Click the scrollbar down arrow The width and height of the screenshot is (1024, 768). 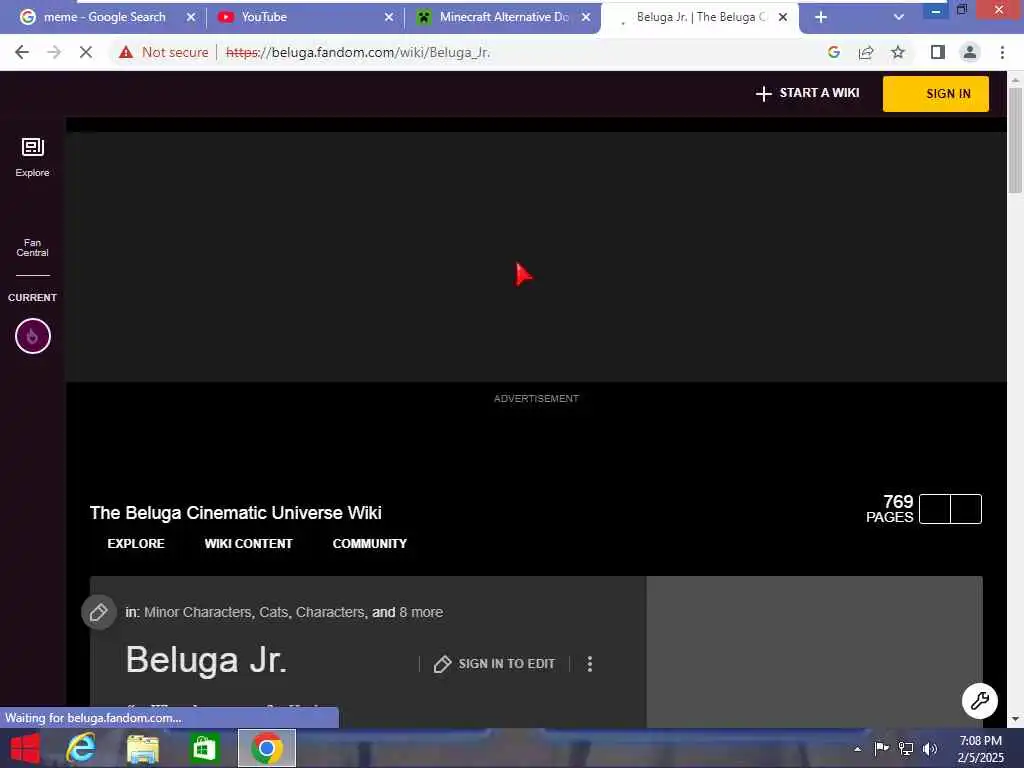pyautogui.click(x=1015, y=719)
